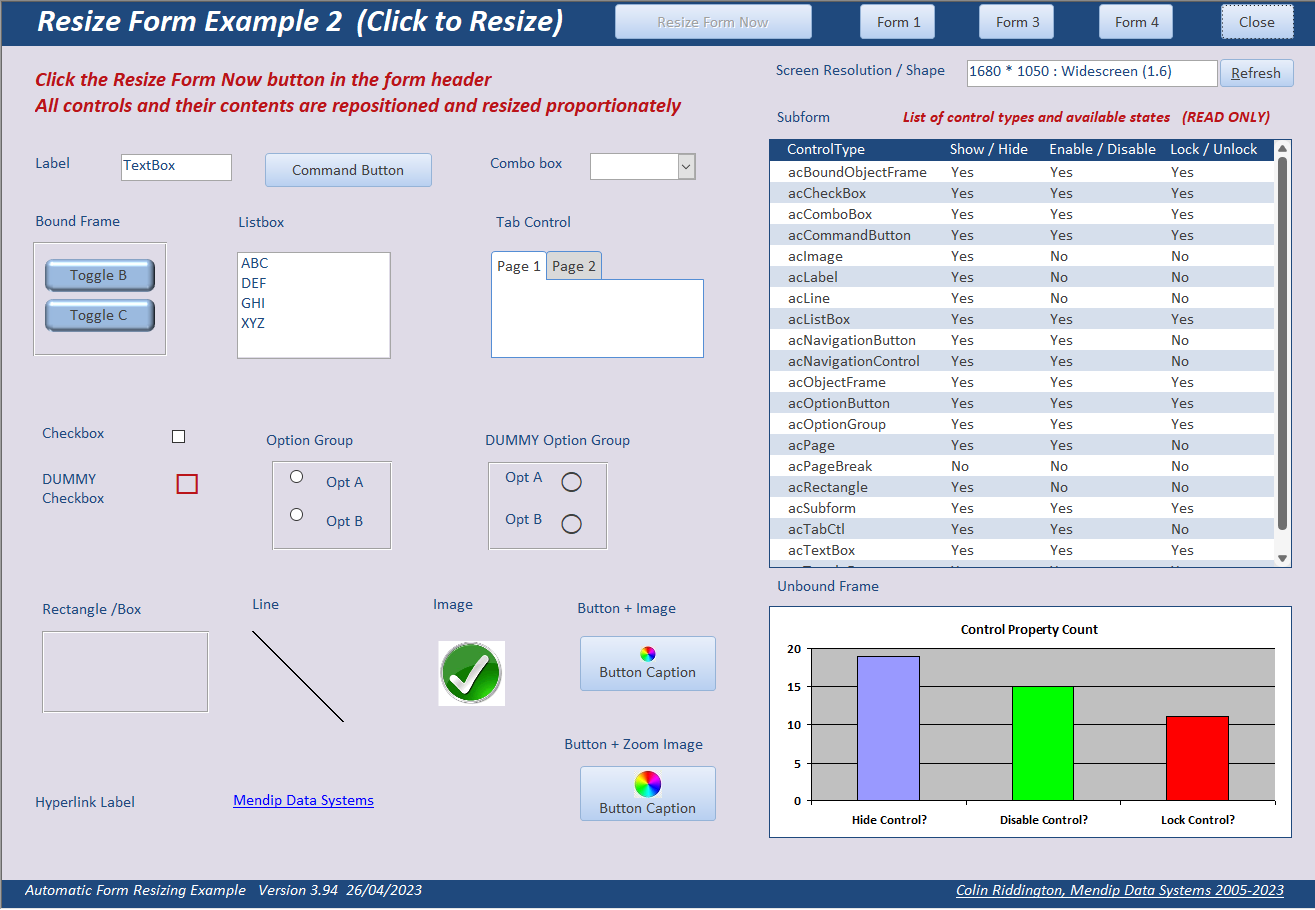The height and width of the screenshot is (910, 1315).
Task: Open Form 3
Action: coord(1017,22)
